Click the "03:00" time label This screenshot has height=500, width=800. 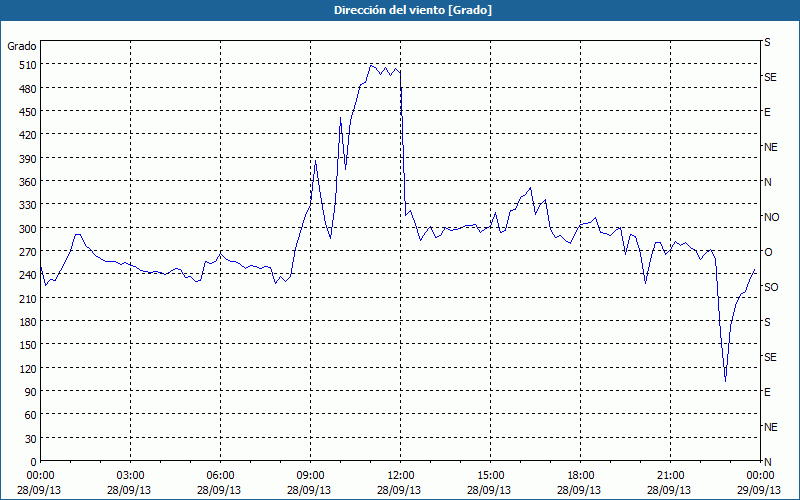pos(130,476)
